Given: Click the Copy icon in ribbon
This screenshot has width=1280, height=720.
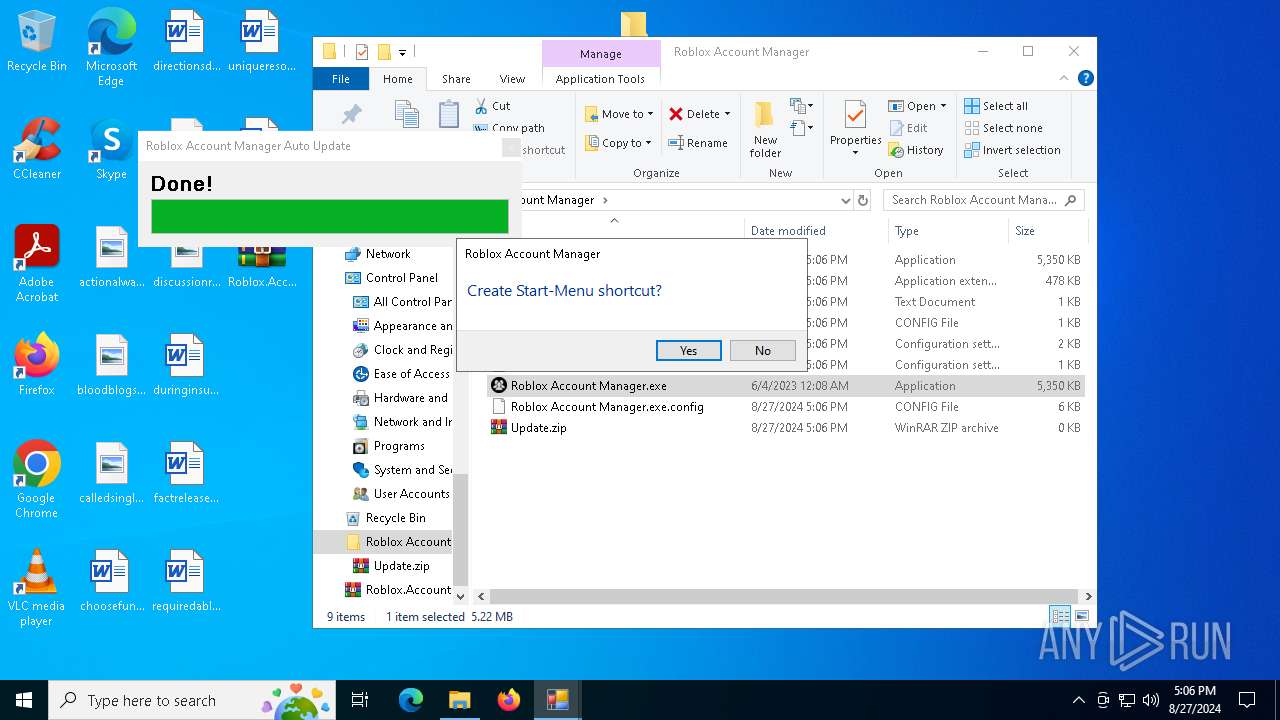Looking at the screenshot, I should 406,113.
